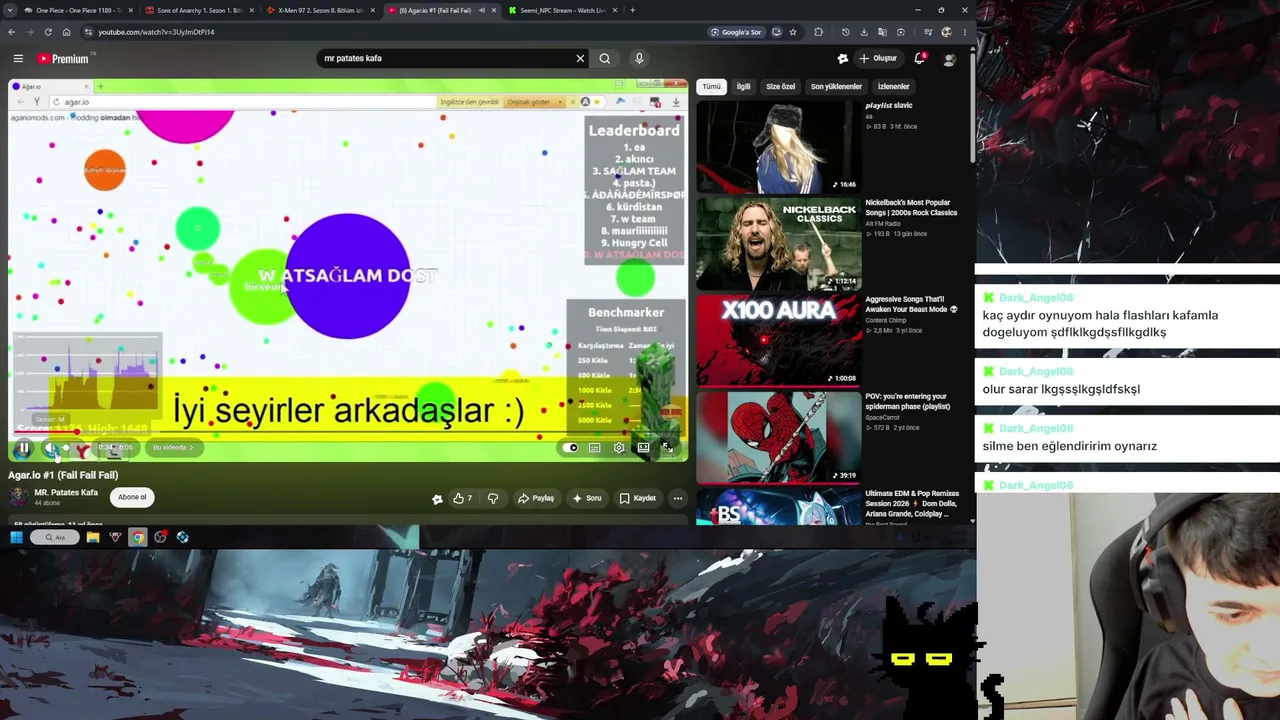
Task: Open the YouTube account avatar menu
Action: [x=949, y=59]
